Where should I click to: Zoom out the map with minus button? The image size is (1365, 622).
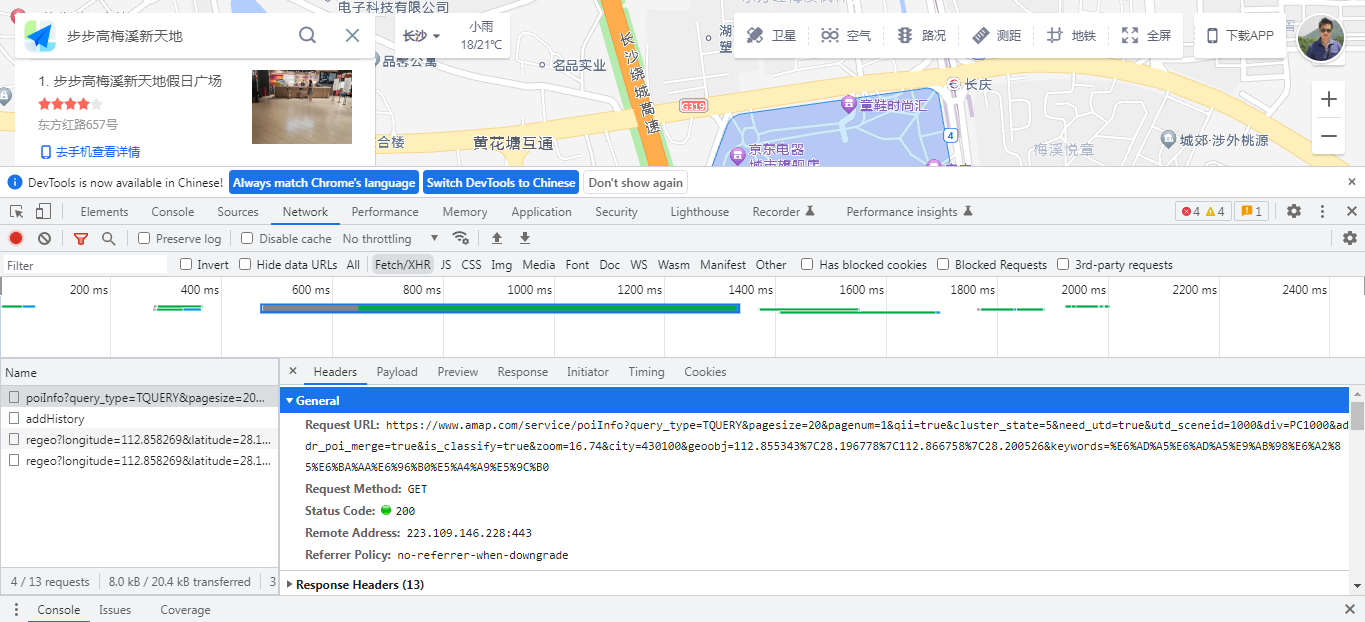click(x=1328, y=136)
